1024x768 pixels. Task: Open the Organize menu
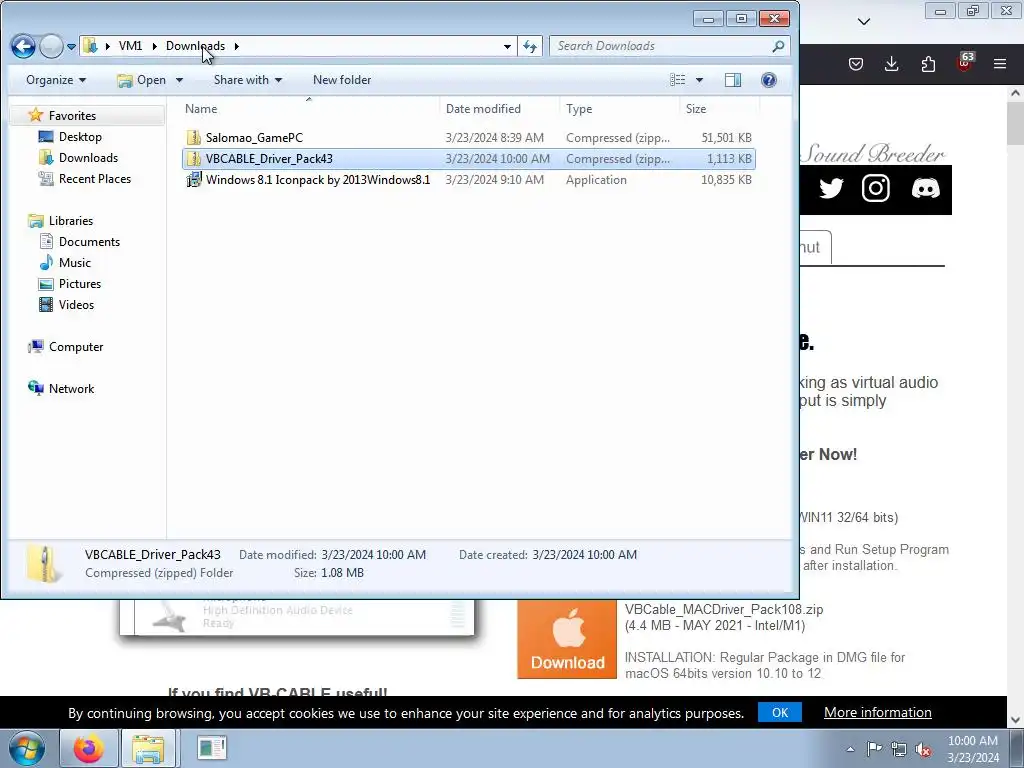(56, 80)
